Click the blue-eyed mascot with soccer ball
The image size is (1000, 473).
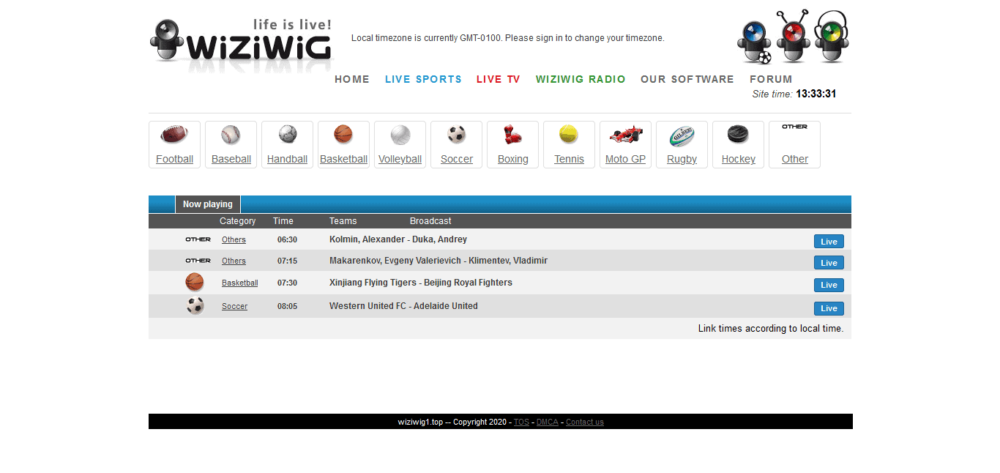pyautogui.click(x=754, y=42)
